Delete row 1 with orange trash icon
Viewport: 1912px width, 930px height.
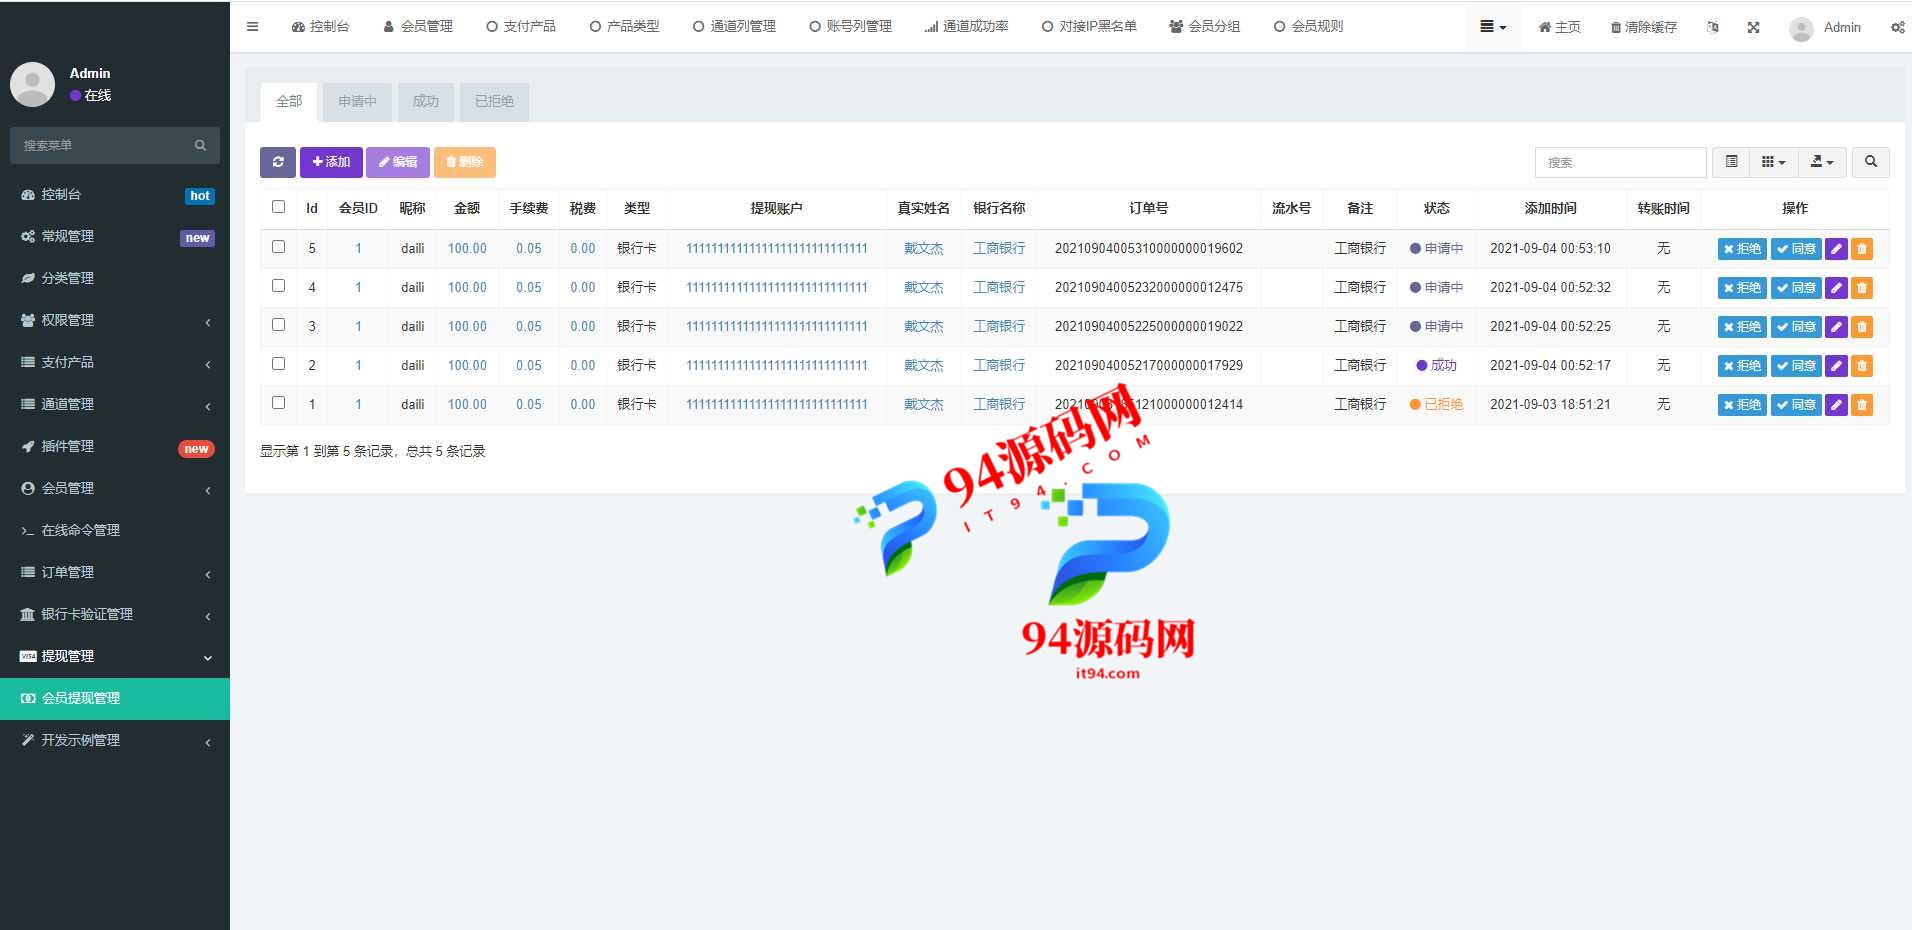coord(1862,405)
